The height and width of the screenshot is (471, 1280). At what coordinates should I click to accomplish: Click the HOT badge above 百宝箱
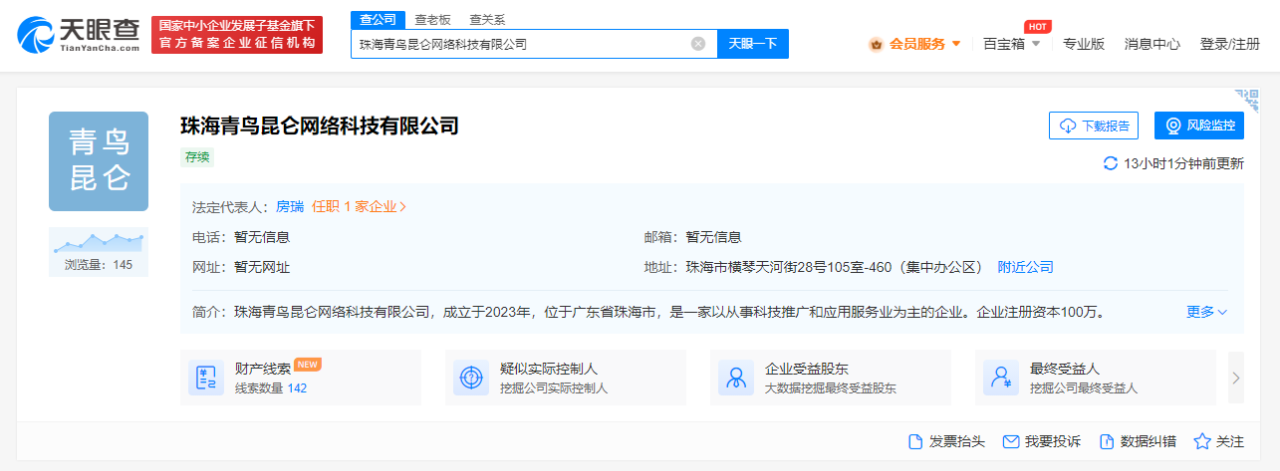pyautogui.click(x=1038, y=26)
